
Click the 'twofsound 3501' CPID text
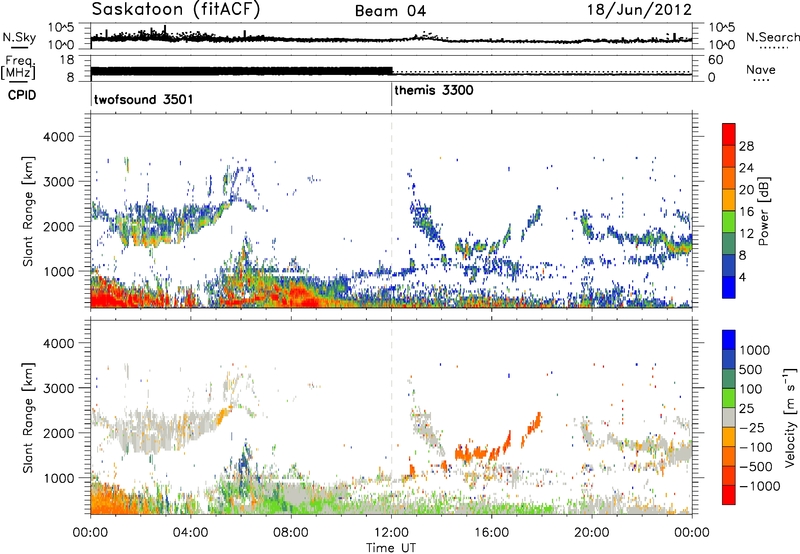coord(143,99)
